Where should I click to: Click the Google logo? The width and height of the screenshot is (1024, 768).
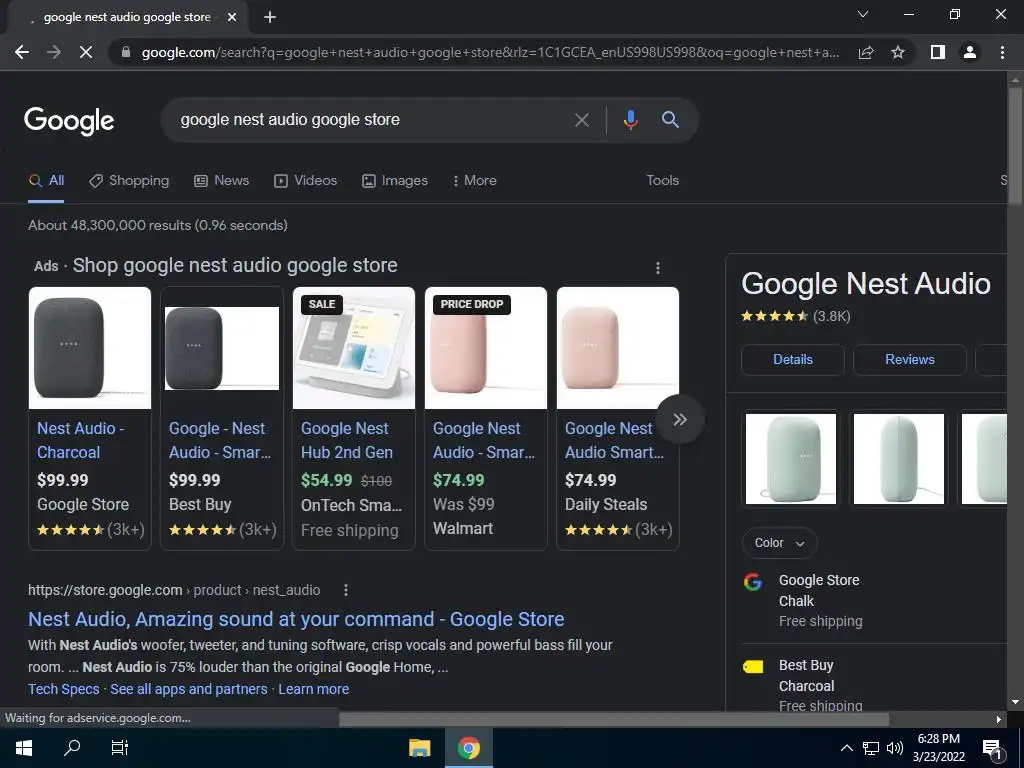pyautogui.click(x=69, y=121)
